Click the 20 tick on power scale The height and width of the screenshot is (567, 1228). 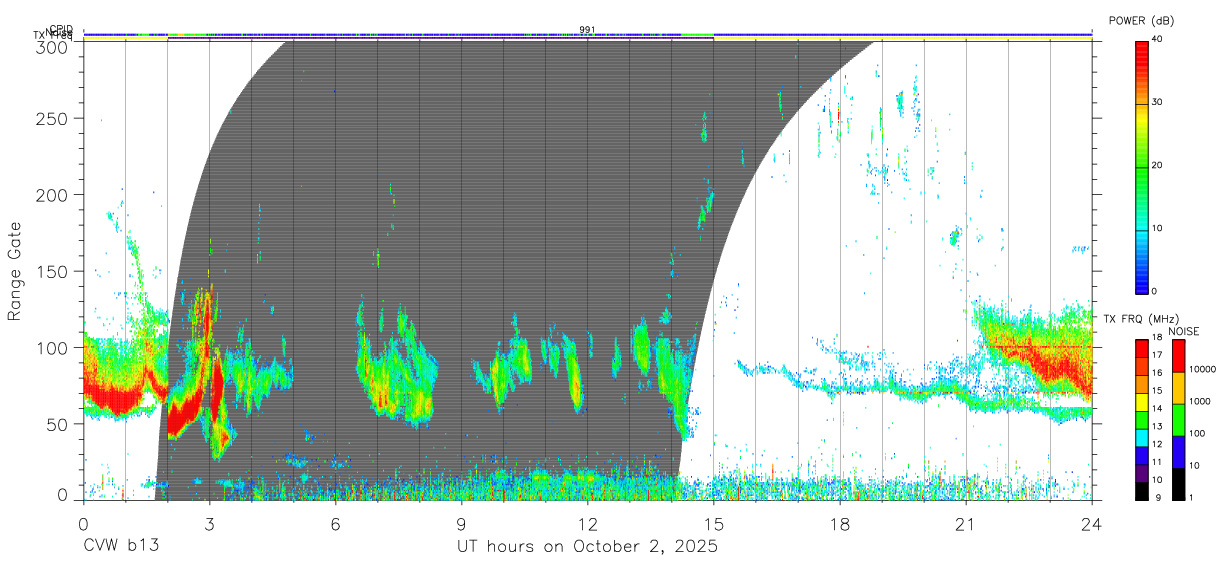1157,166
